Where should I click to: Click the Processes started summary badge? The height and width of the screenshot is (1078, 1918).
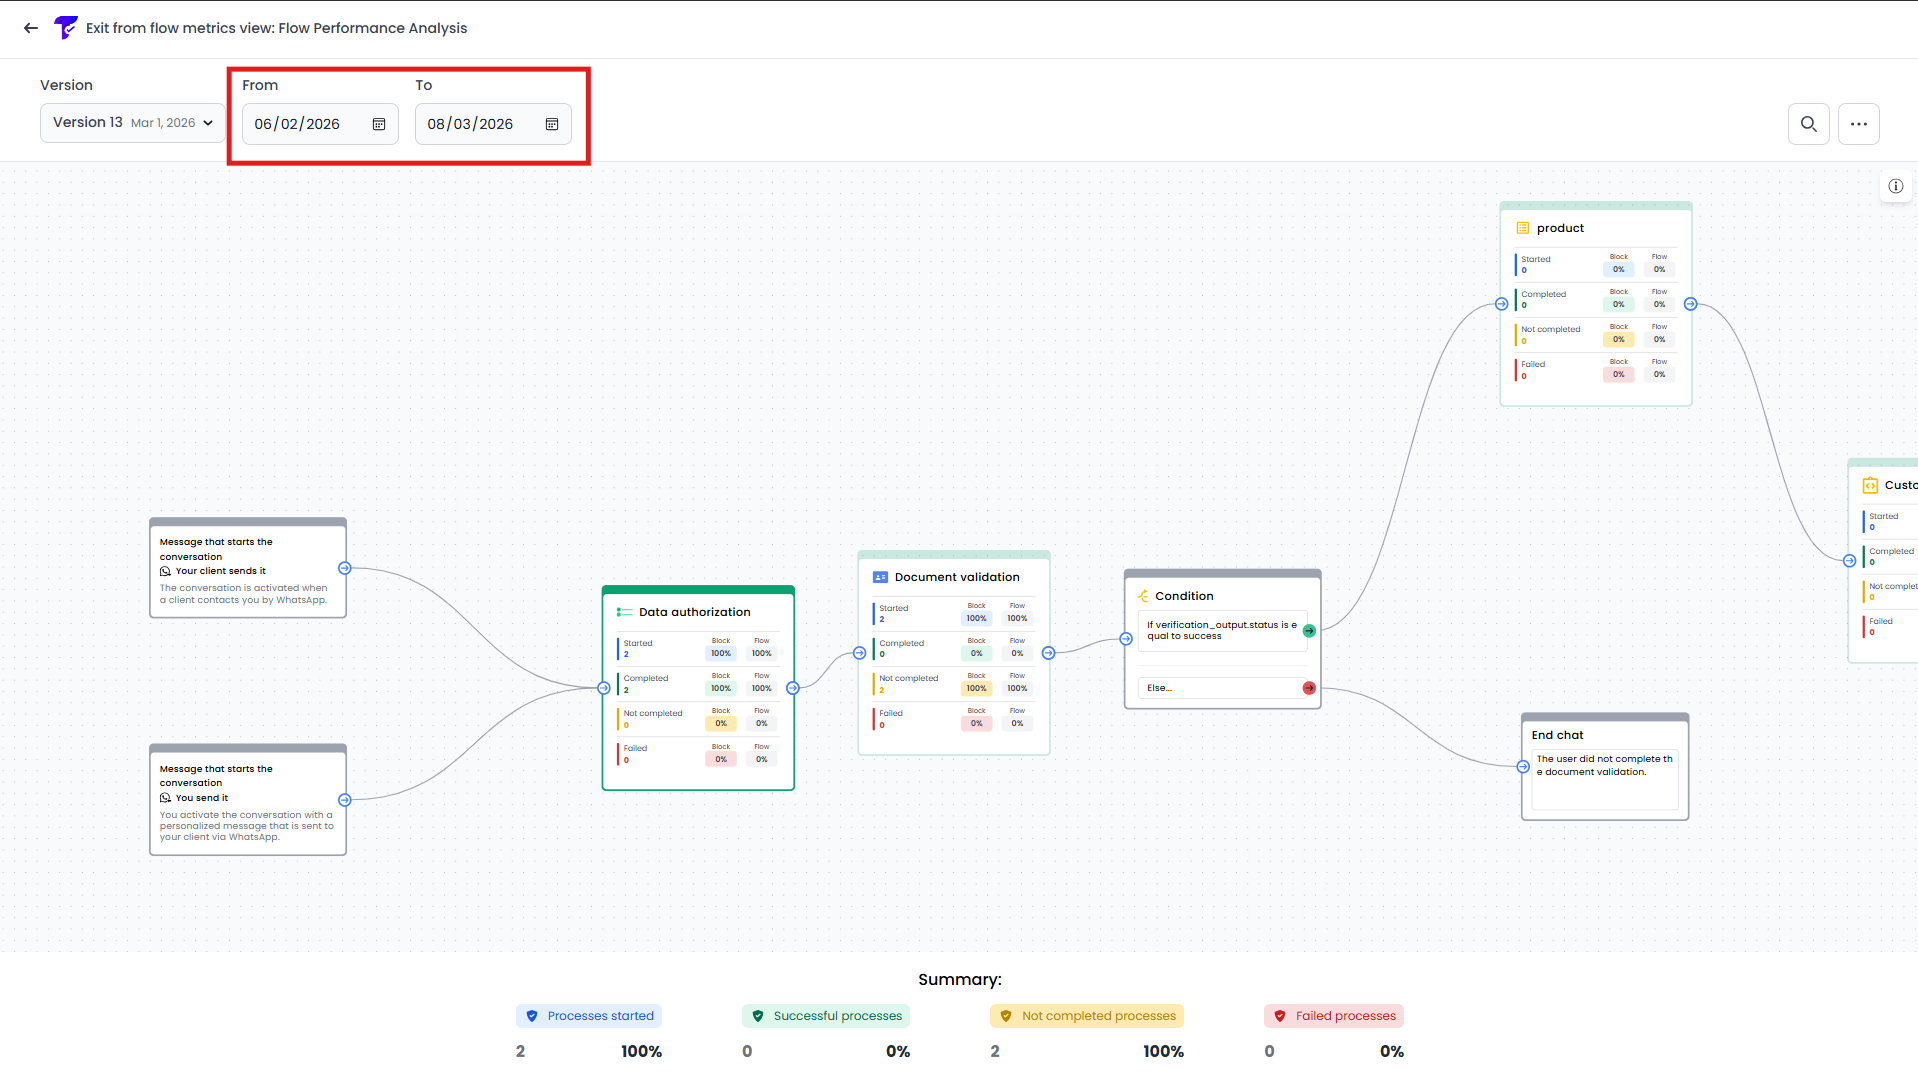click(x=588, y=1015)
